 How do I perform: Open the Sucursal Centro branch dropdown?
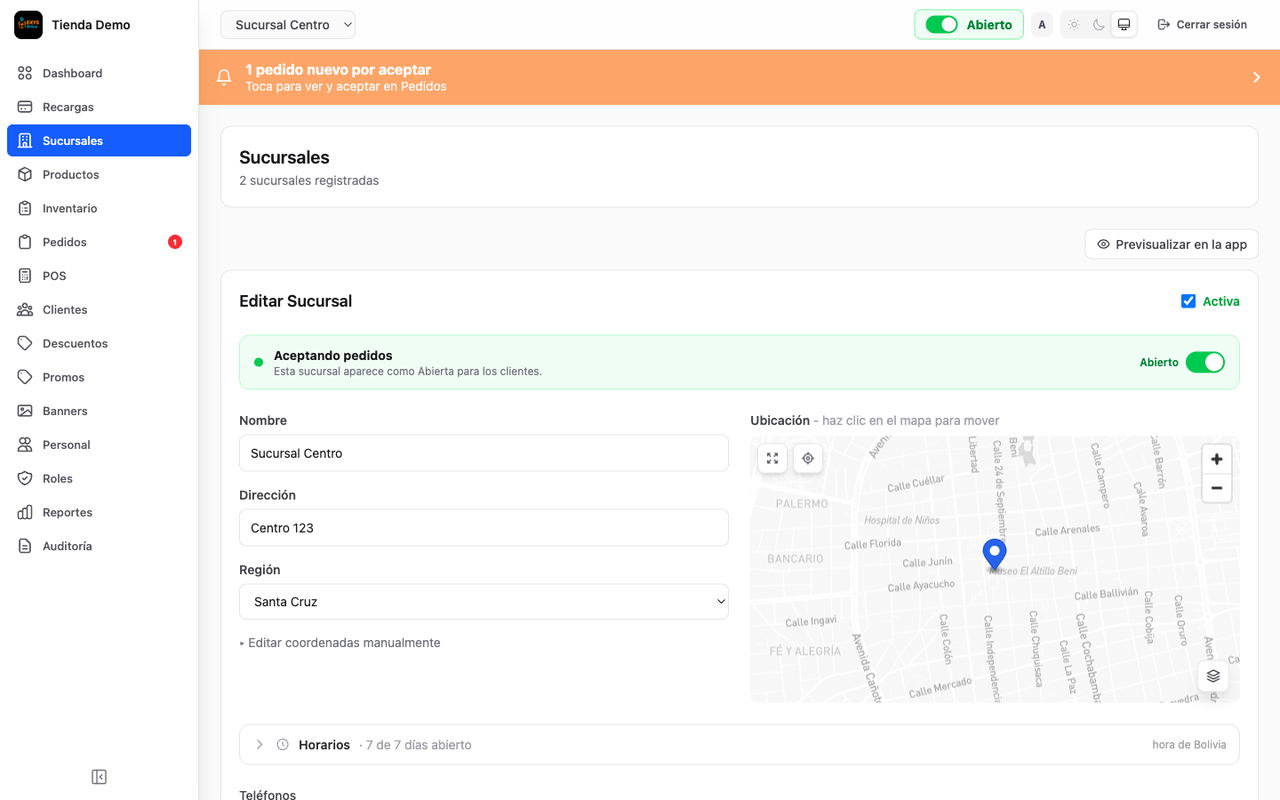click(x=288, y=25)
